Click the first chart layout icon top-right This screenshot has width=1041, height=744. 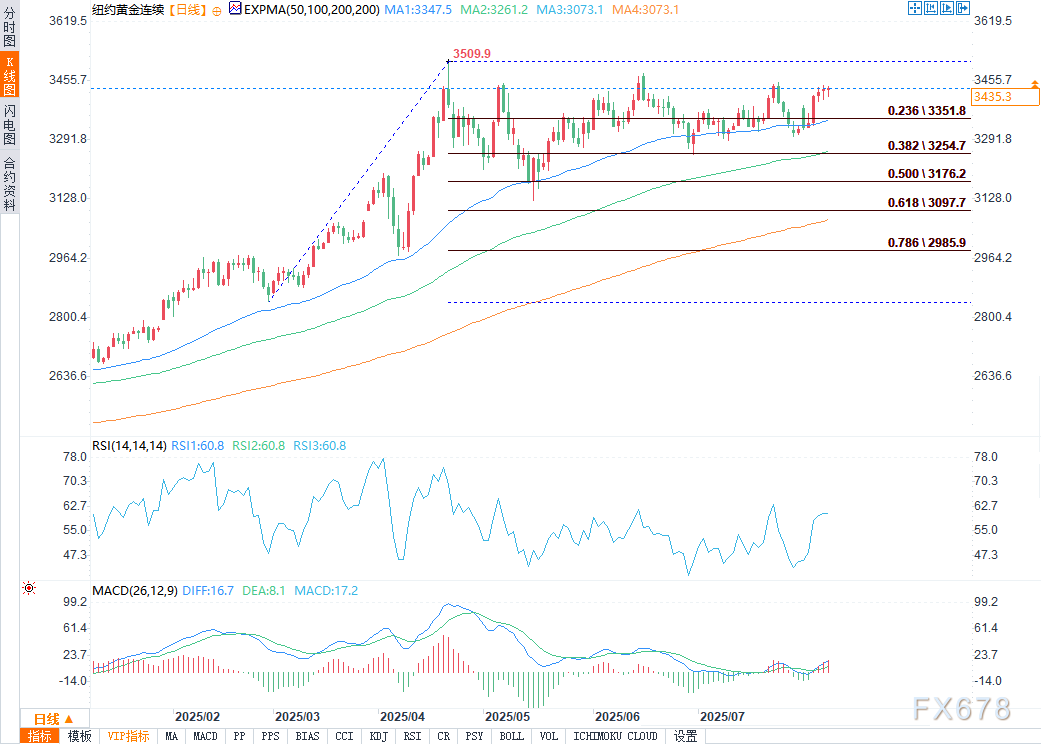tap(914, 8)
